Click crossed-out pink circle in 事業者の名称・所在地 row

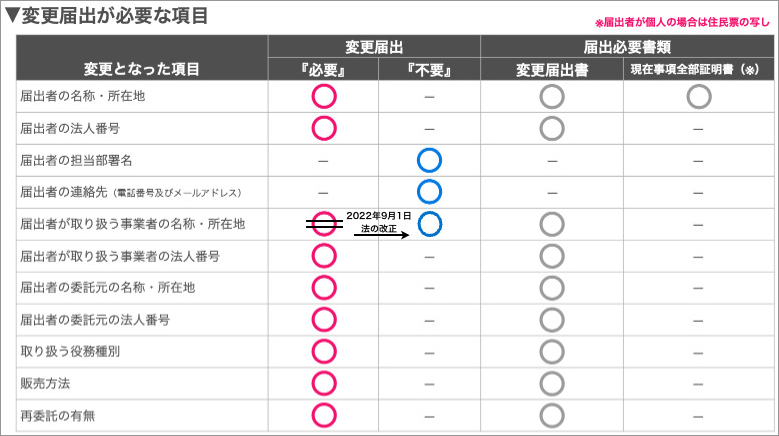tap(324, 224)
